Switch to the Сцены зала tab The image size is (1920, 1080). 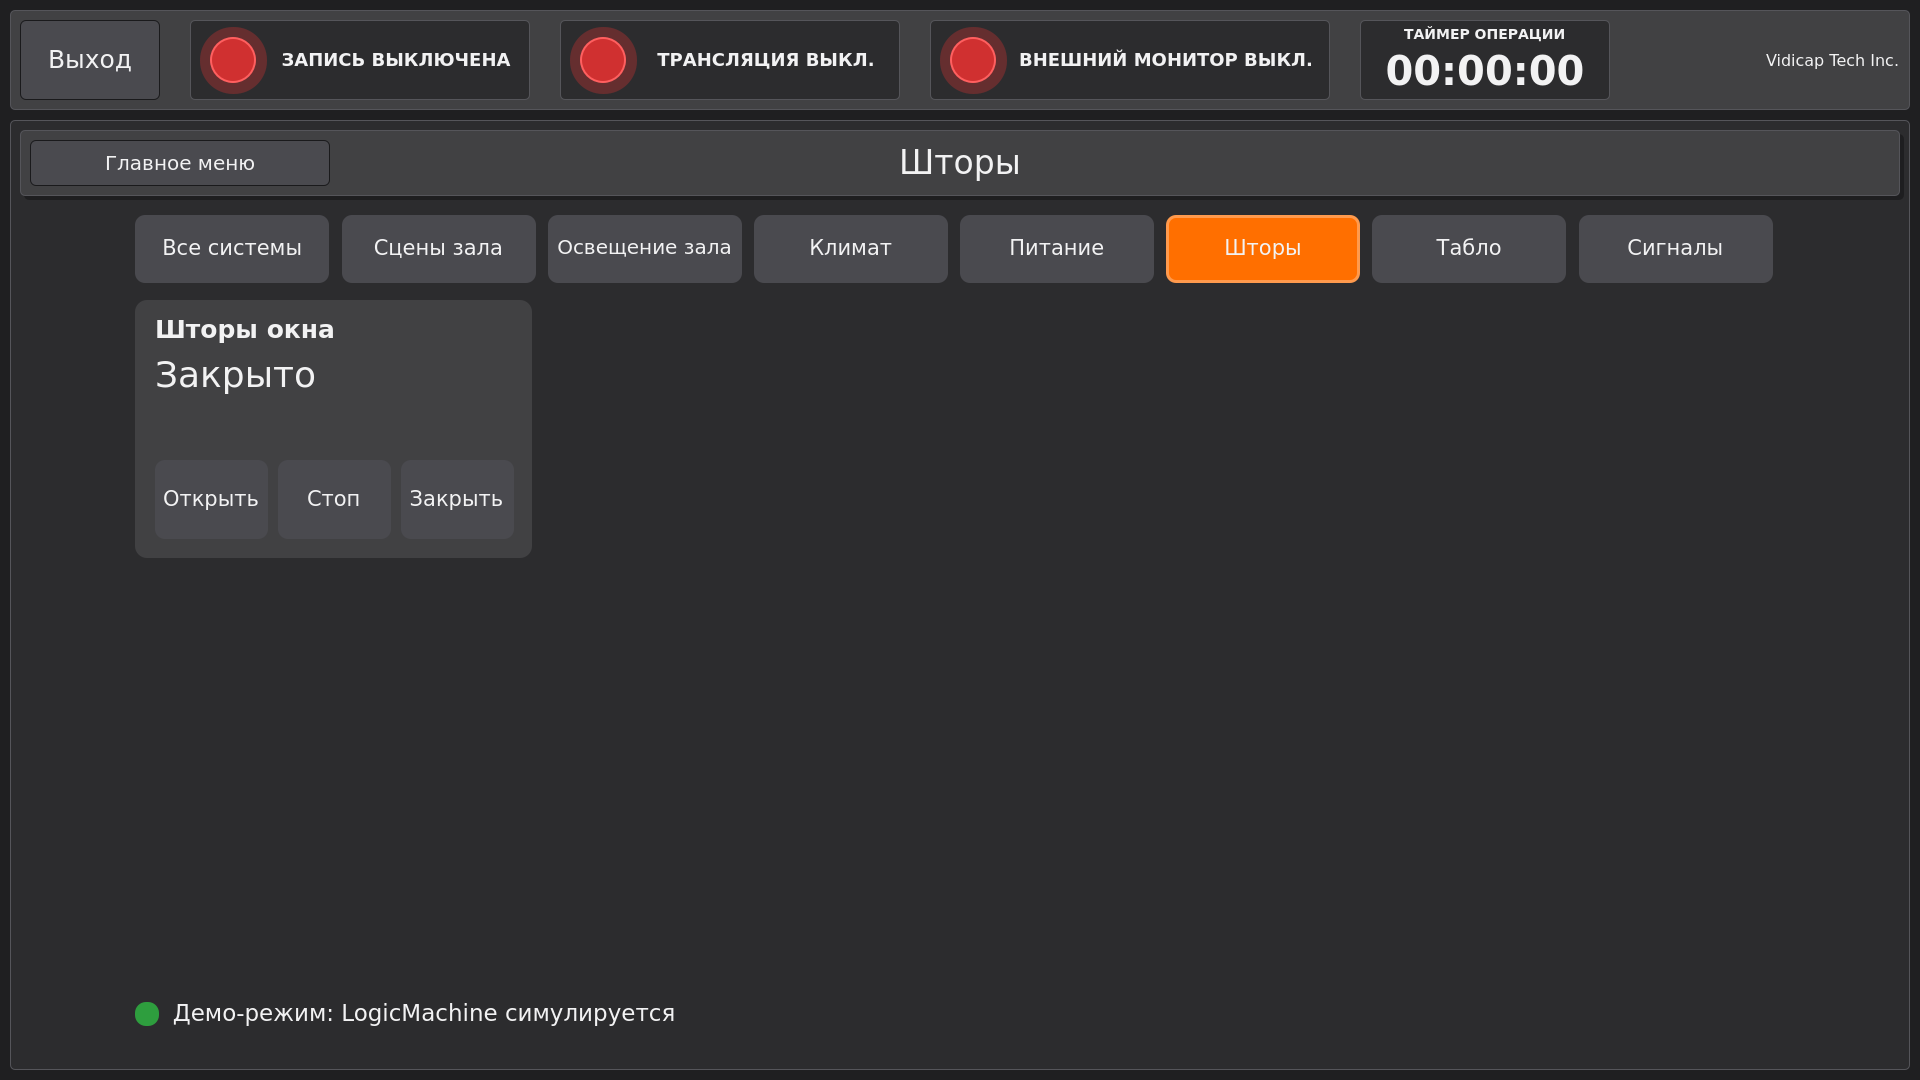[439, 249]
